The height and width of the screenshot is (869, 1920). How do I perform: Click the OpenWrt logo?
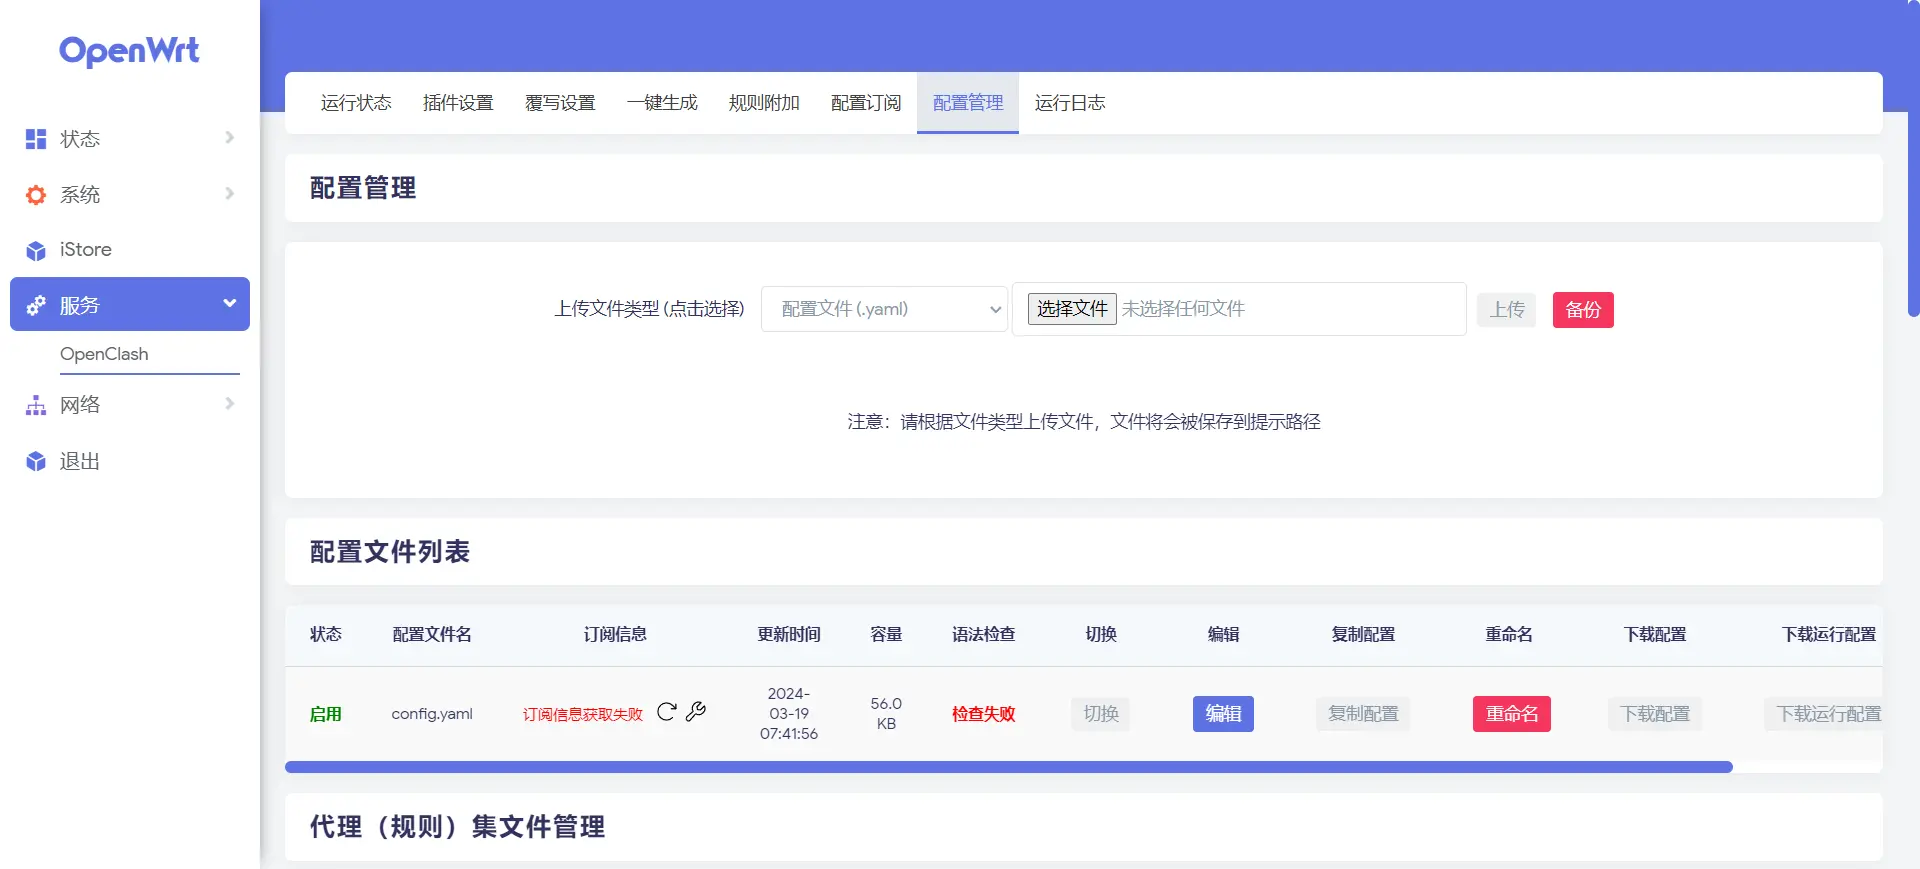click(129, 51)
